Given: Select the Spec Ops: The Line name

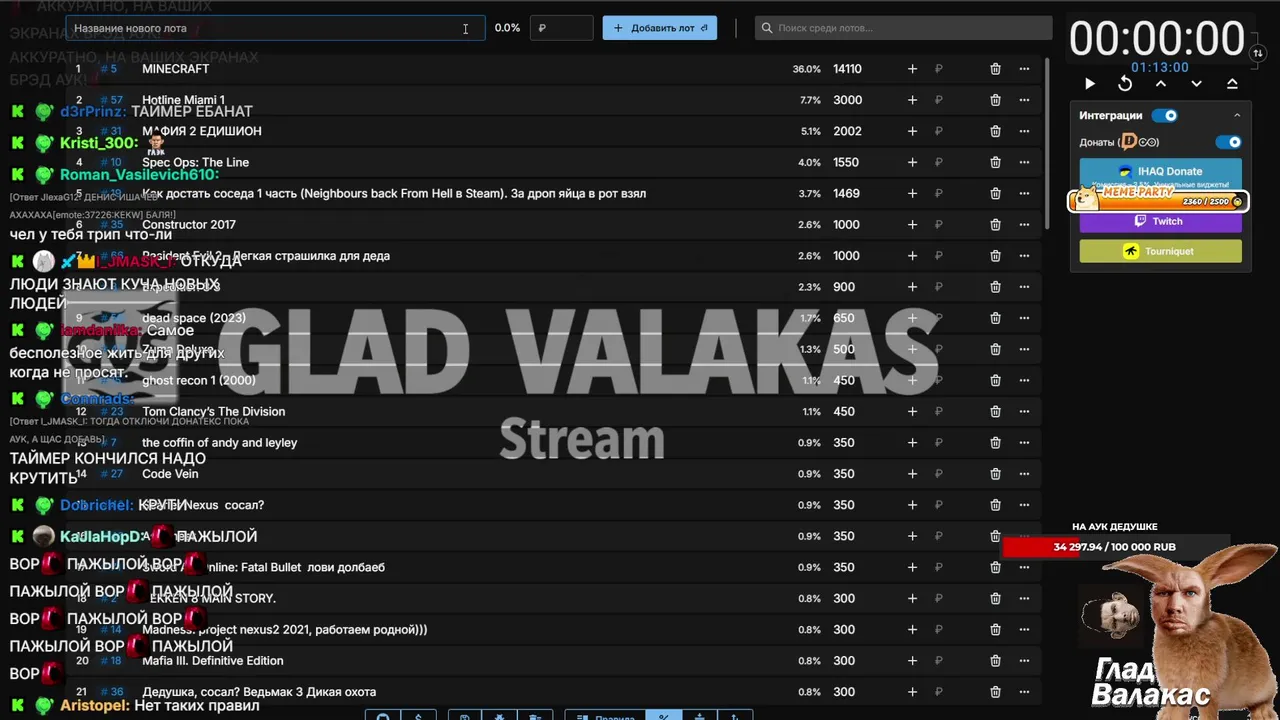Looking at the screenshot, I should pyautogui.click(x=196, y=162).
